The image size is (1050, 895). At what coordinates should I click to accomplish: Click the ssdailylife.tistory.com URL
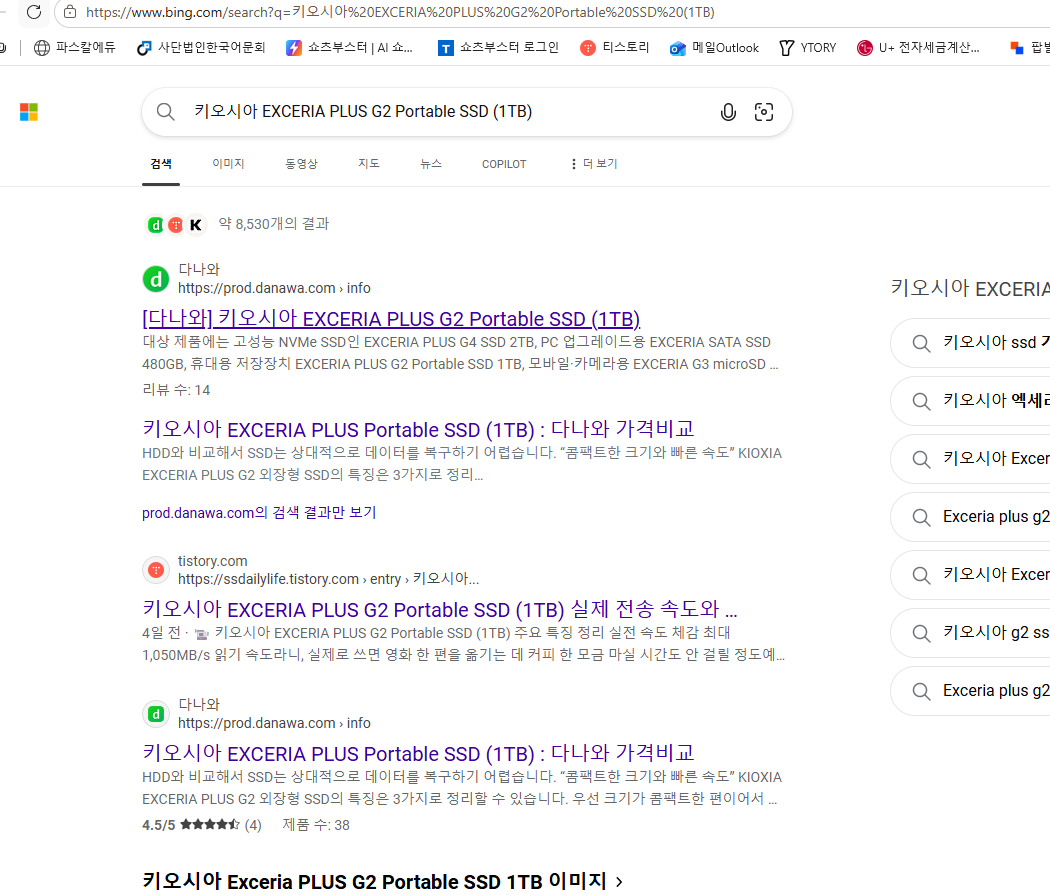click(x=328, y=579)
